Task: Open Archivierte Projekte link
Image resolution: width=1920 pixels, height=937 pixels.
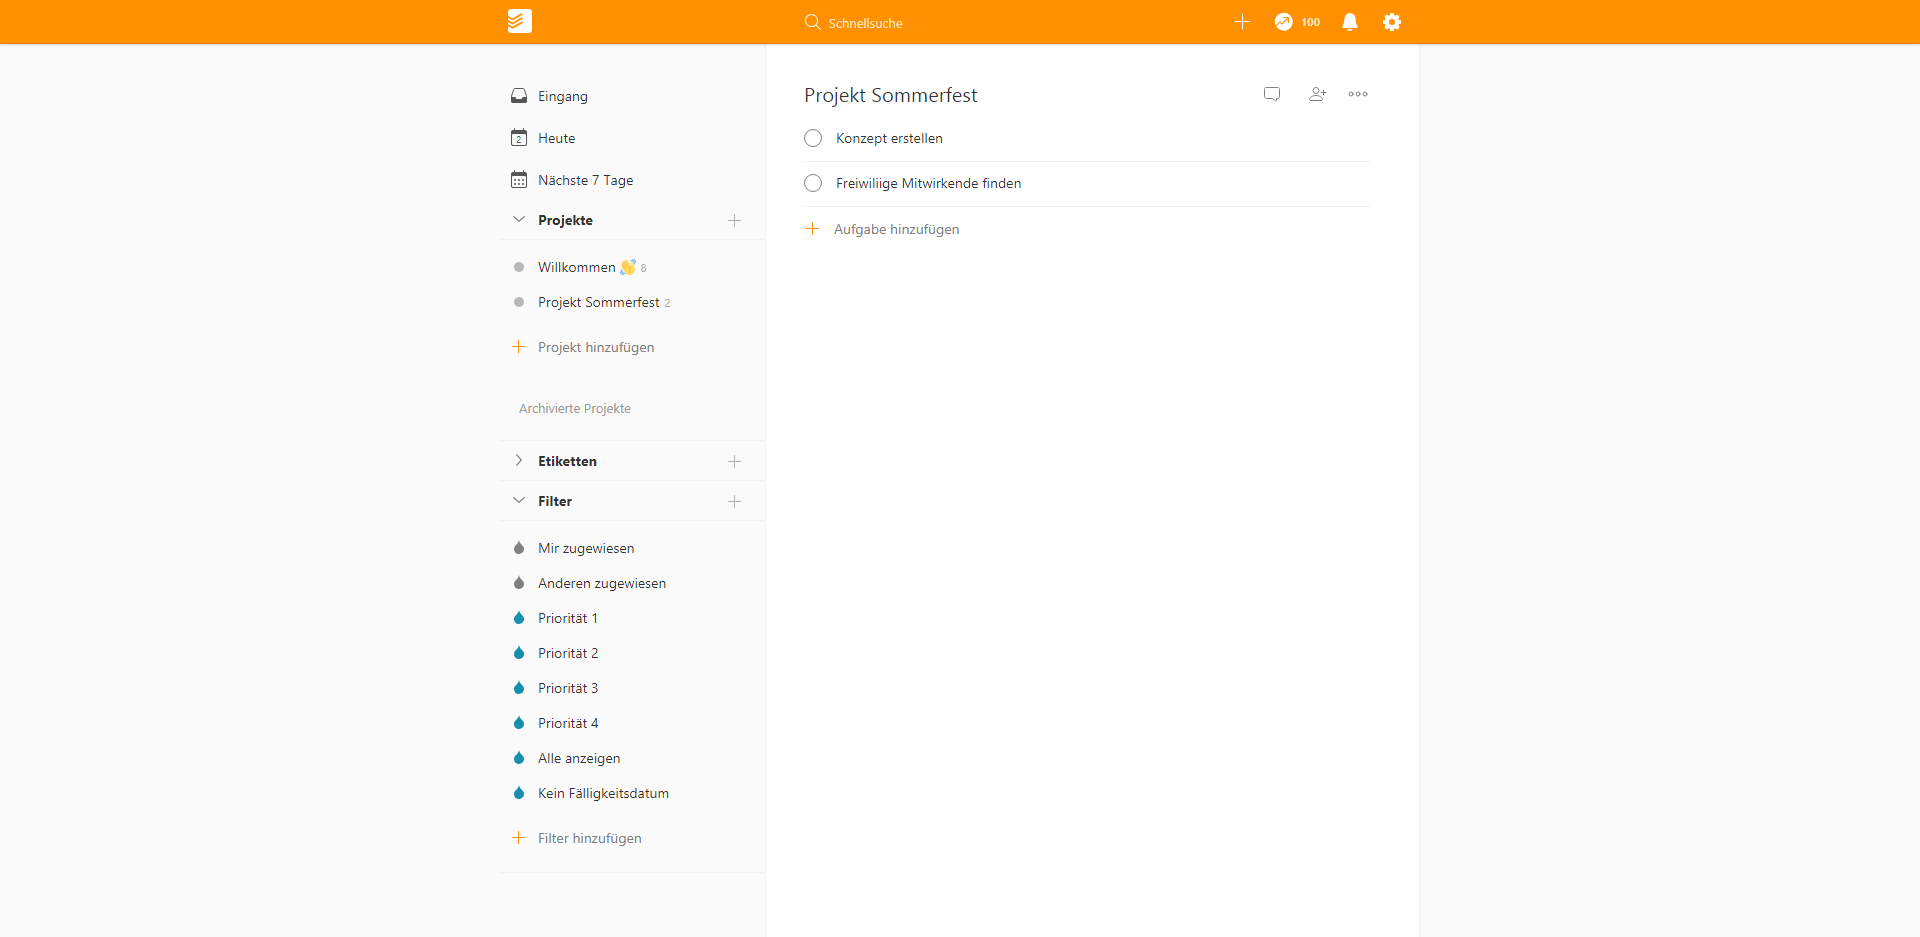Action: pyautogui.click(x=575, y=408)
